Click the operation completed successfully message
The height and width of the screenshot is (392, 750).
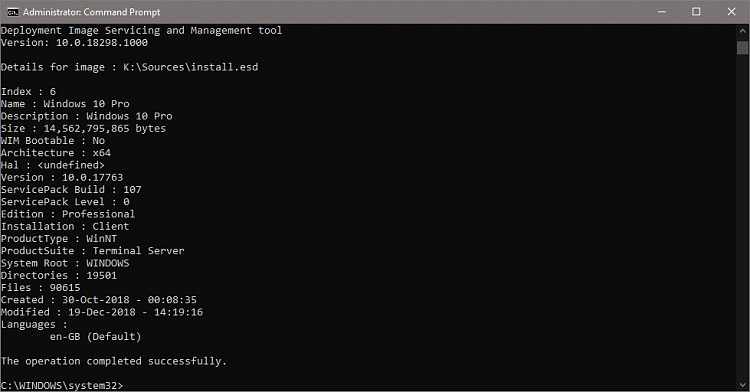[114, 361]
